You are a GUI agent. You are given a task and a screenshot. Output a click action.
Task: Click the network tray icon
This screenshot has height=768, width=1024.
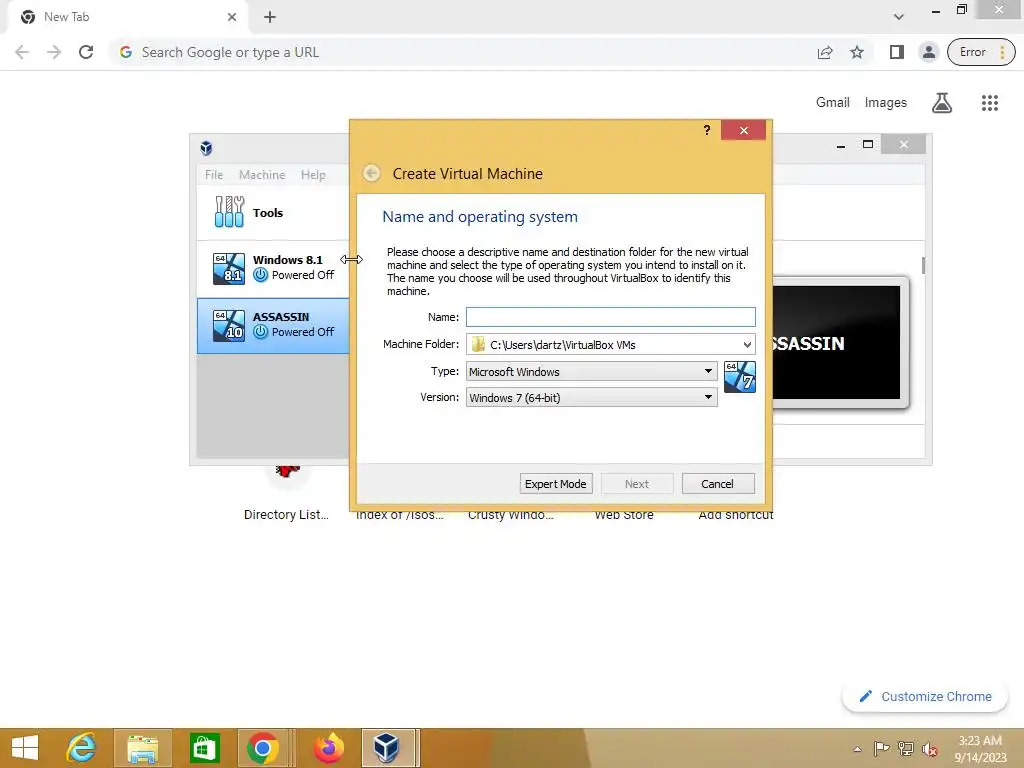[x=906, y=749]
